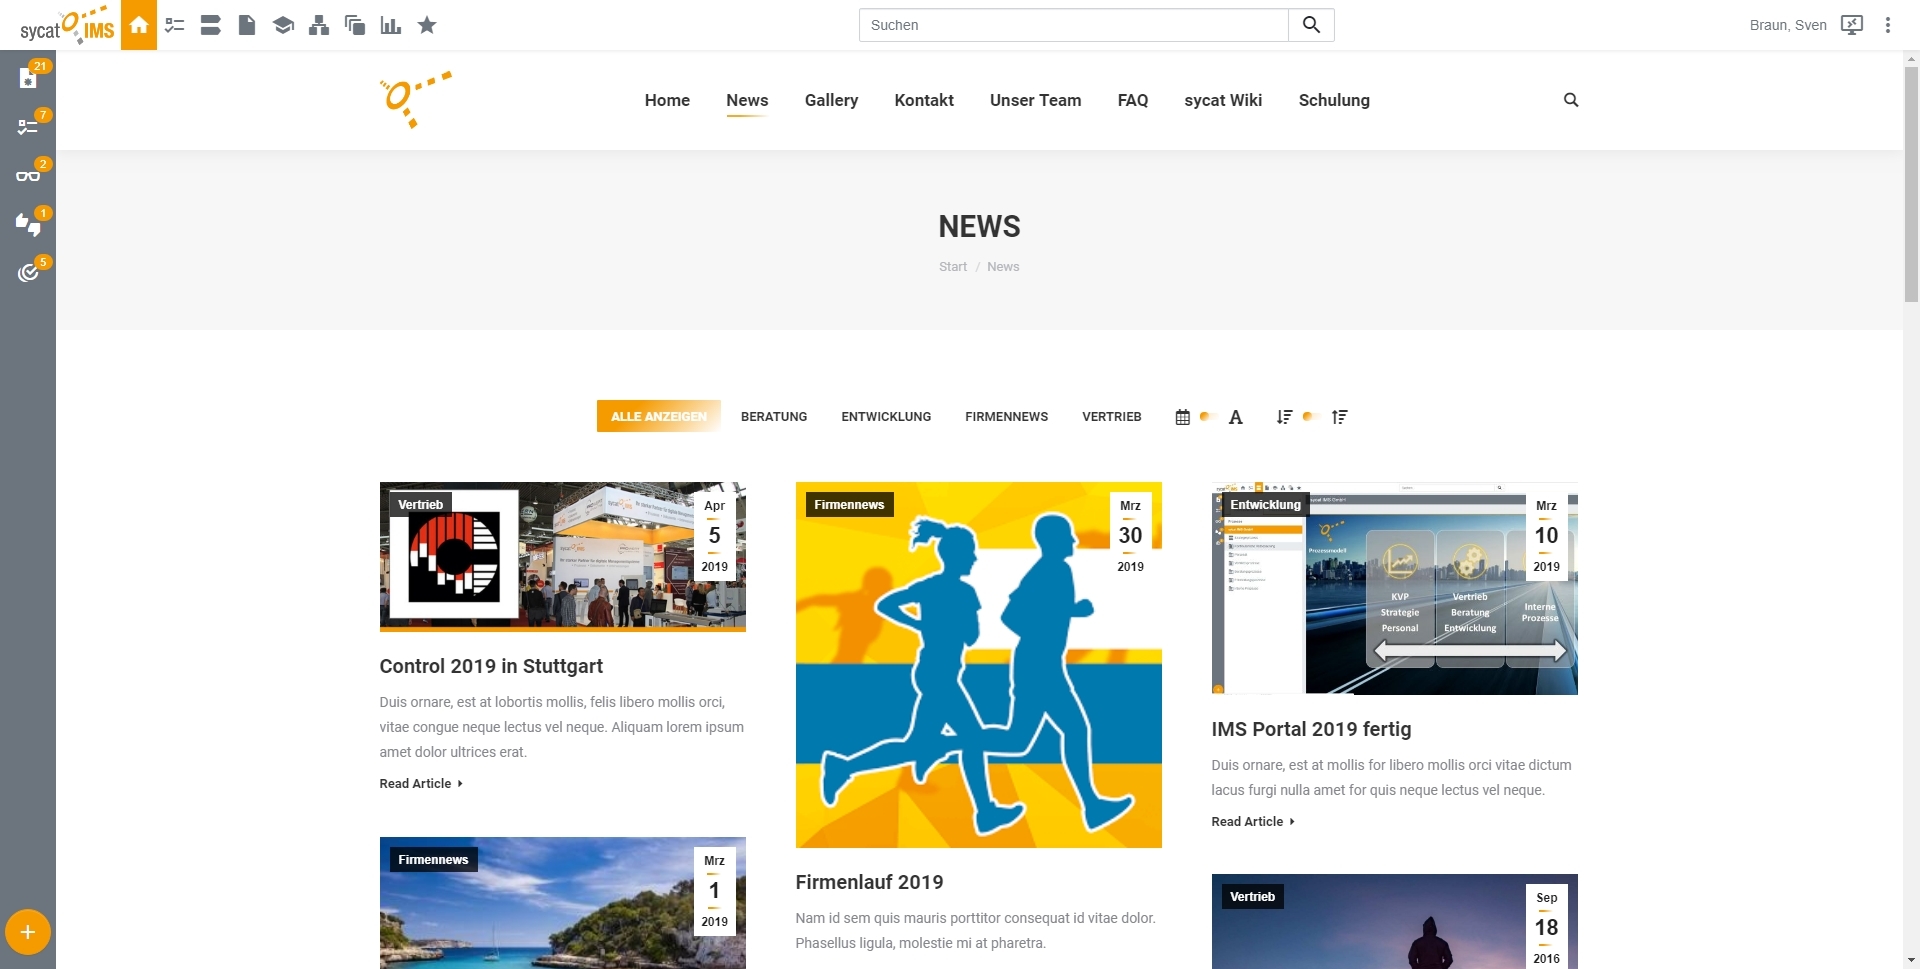Click the Firmennews tag on the coastal image

click(x=433, y=860)
